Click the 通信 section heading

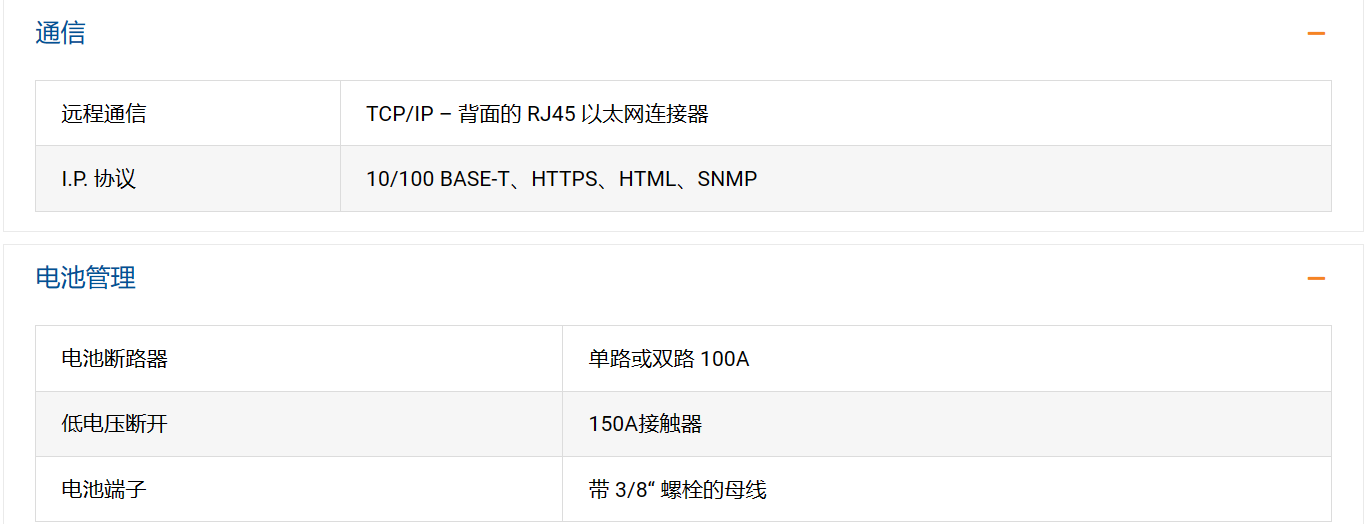tap(60, 34)
